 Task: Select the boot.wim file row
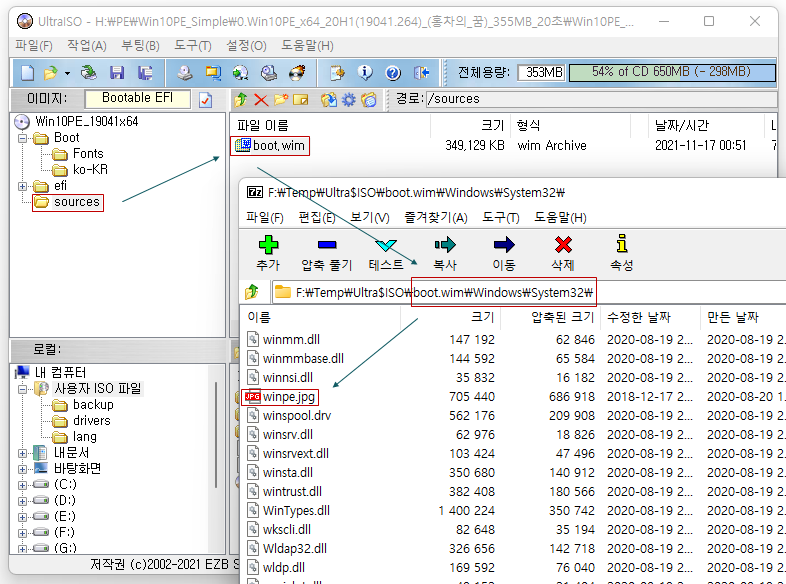coord(503,146)
